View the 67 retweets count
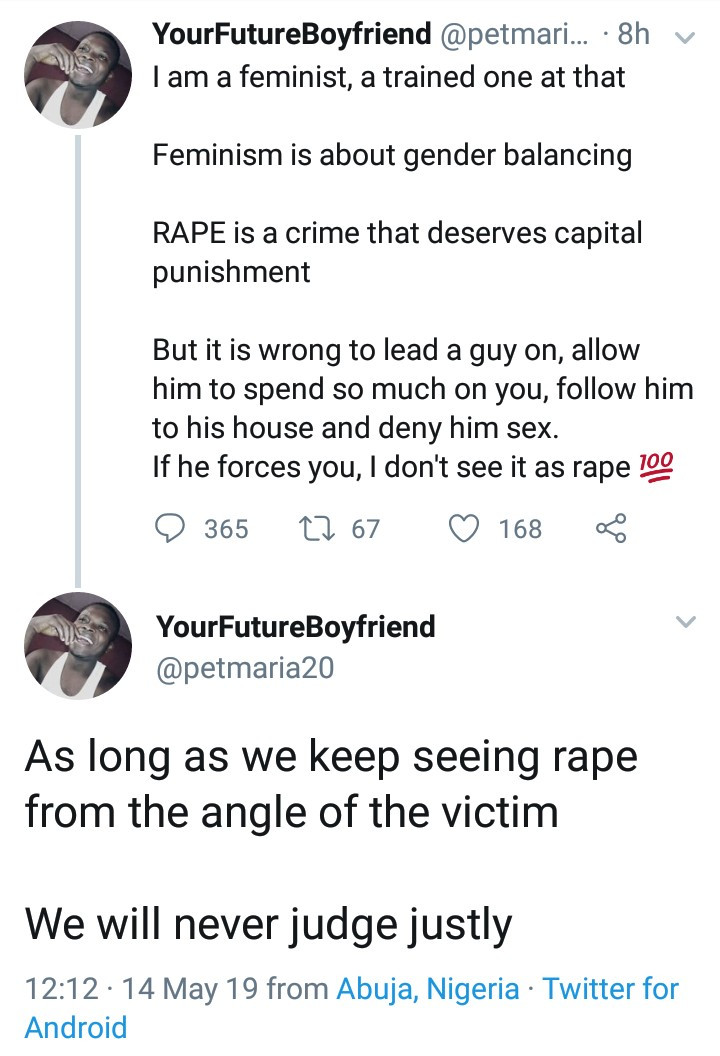 (366, 528)
